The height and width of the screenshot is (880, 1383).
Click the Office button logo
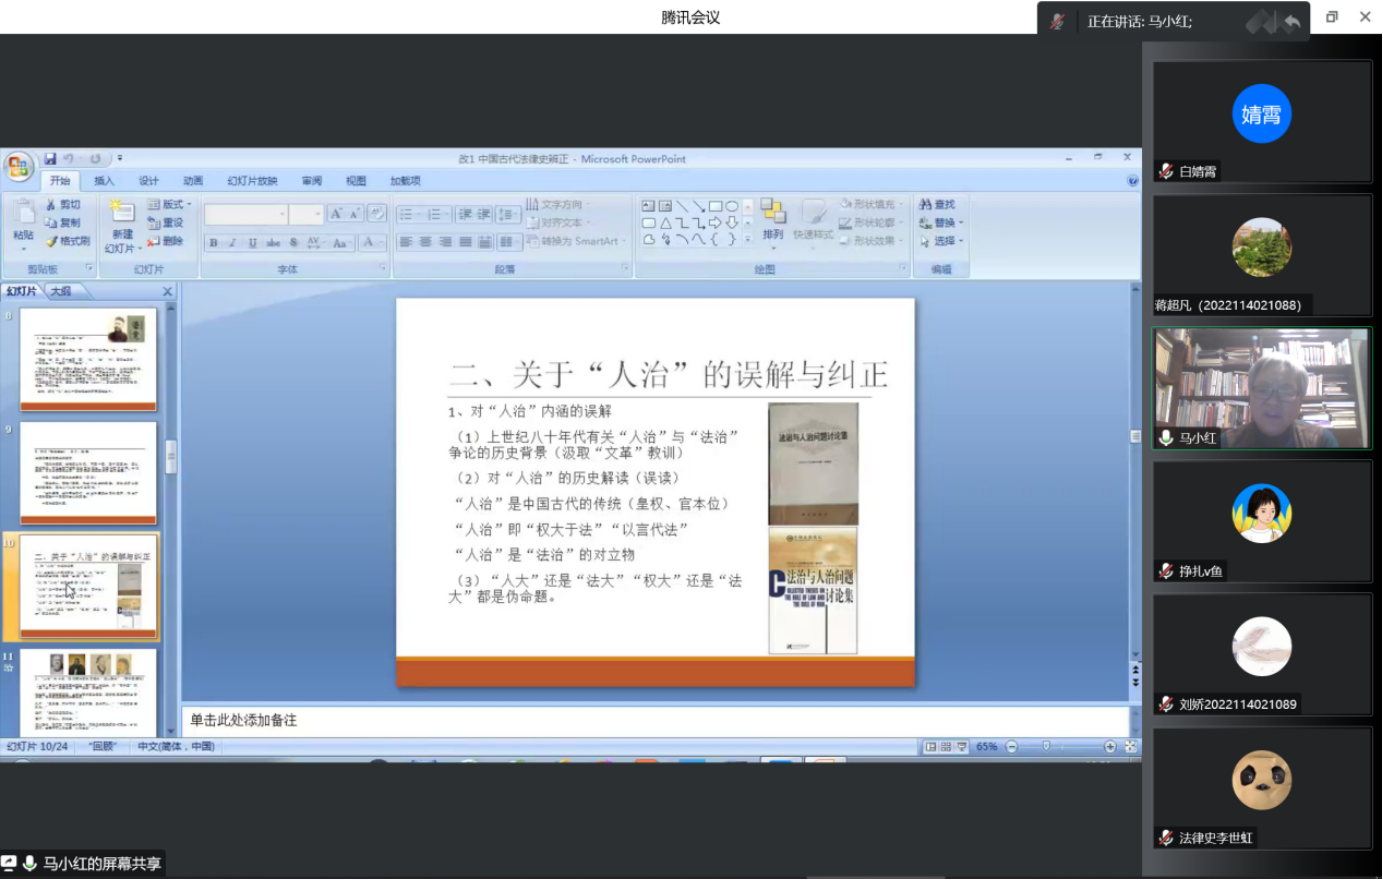tap(18, 166)
